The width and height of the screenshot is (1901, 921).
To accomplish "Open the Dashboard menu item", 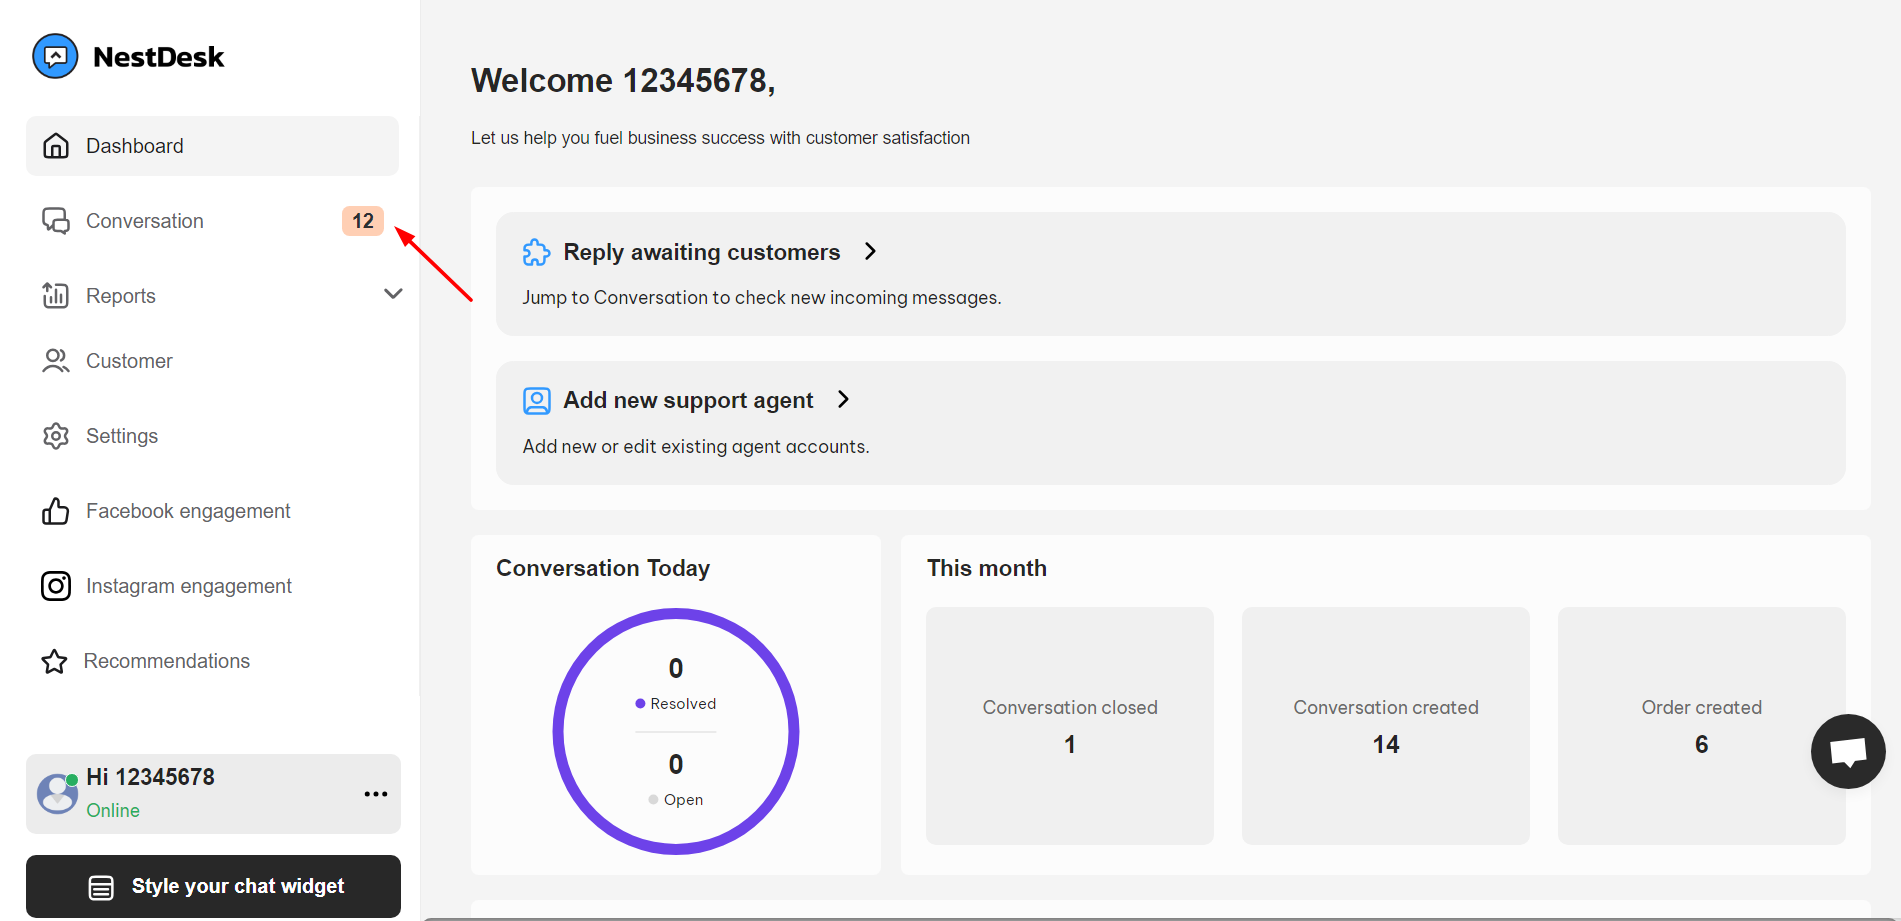I will tap(212, 146).
